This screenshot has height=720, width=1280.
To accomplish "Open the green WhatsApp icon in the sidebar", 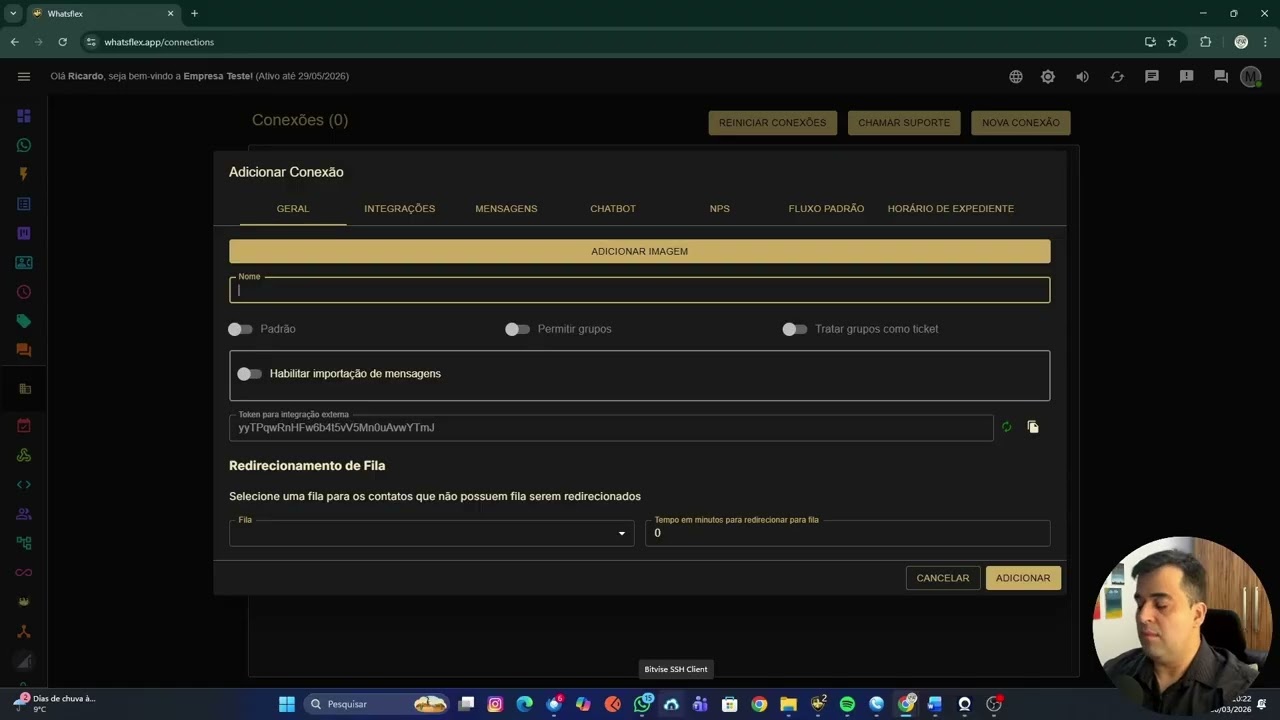I will coord(24,145).
